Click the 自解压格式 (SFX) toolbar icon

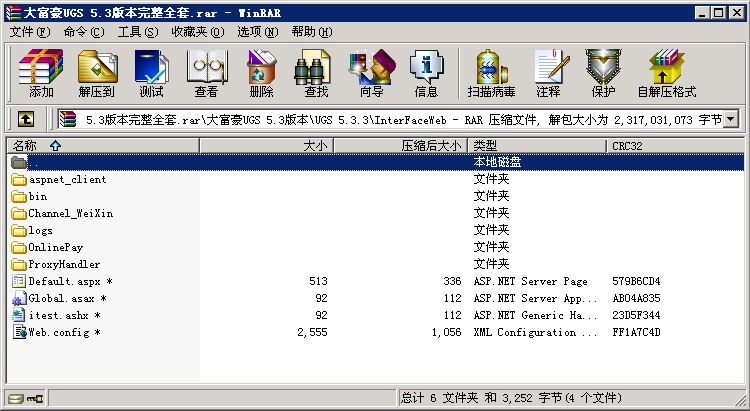click(x=667, y=73)
